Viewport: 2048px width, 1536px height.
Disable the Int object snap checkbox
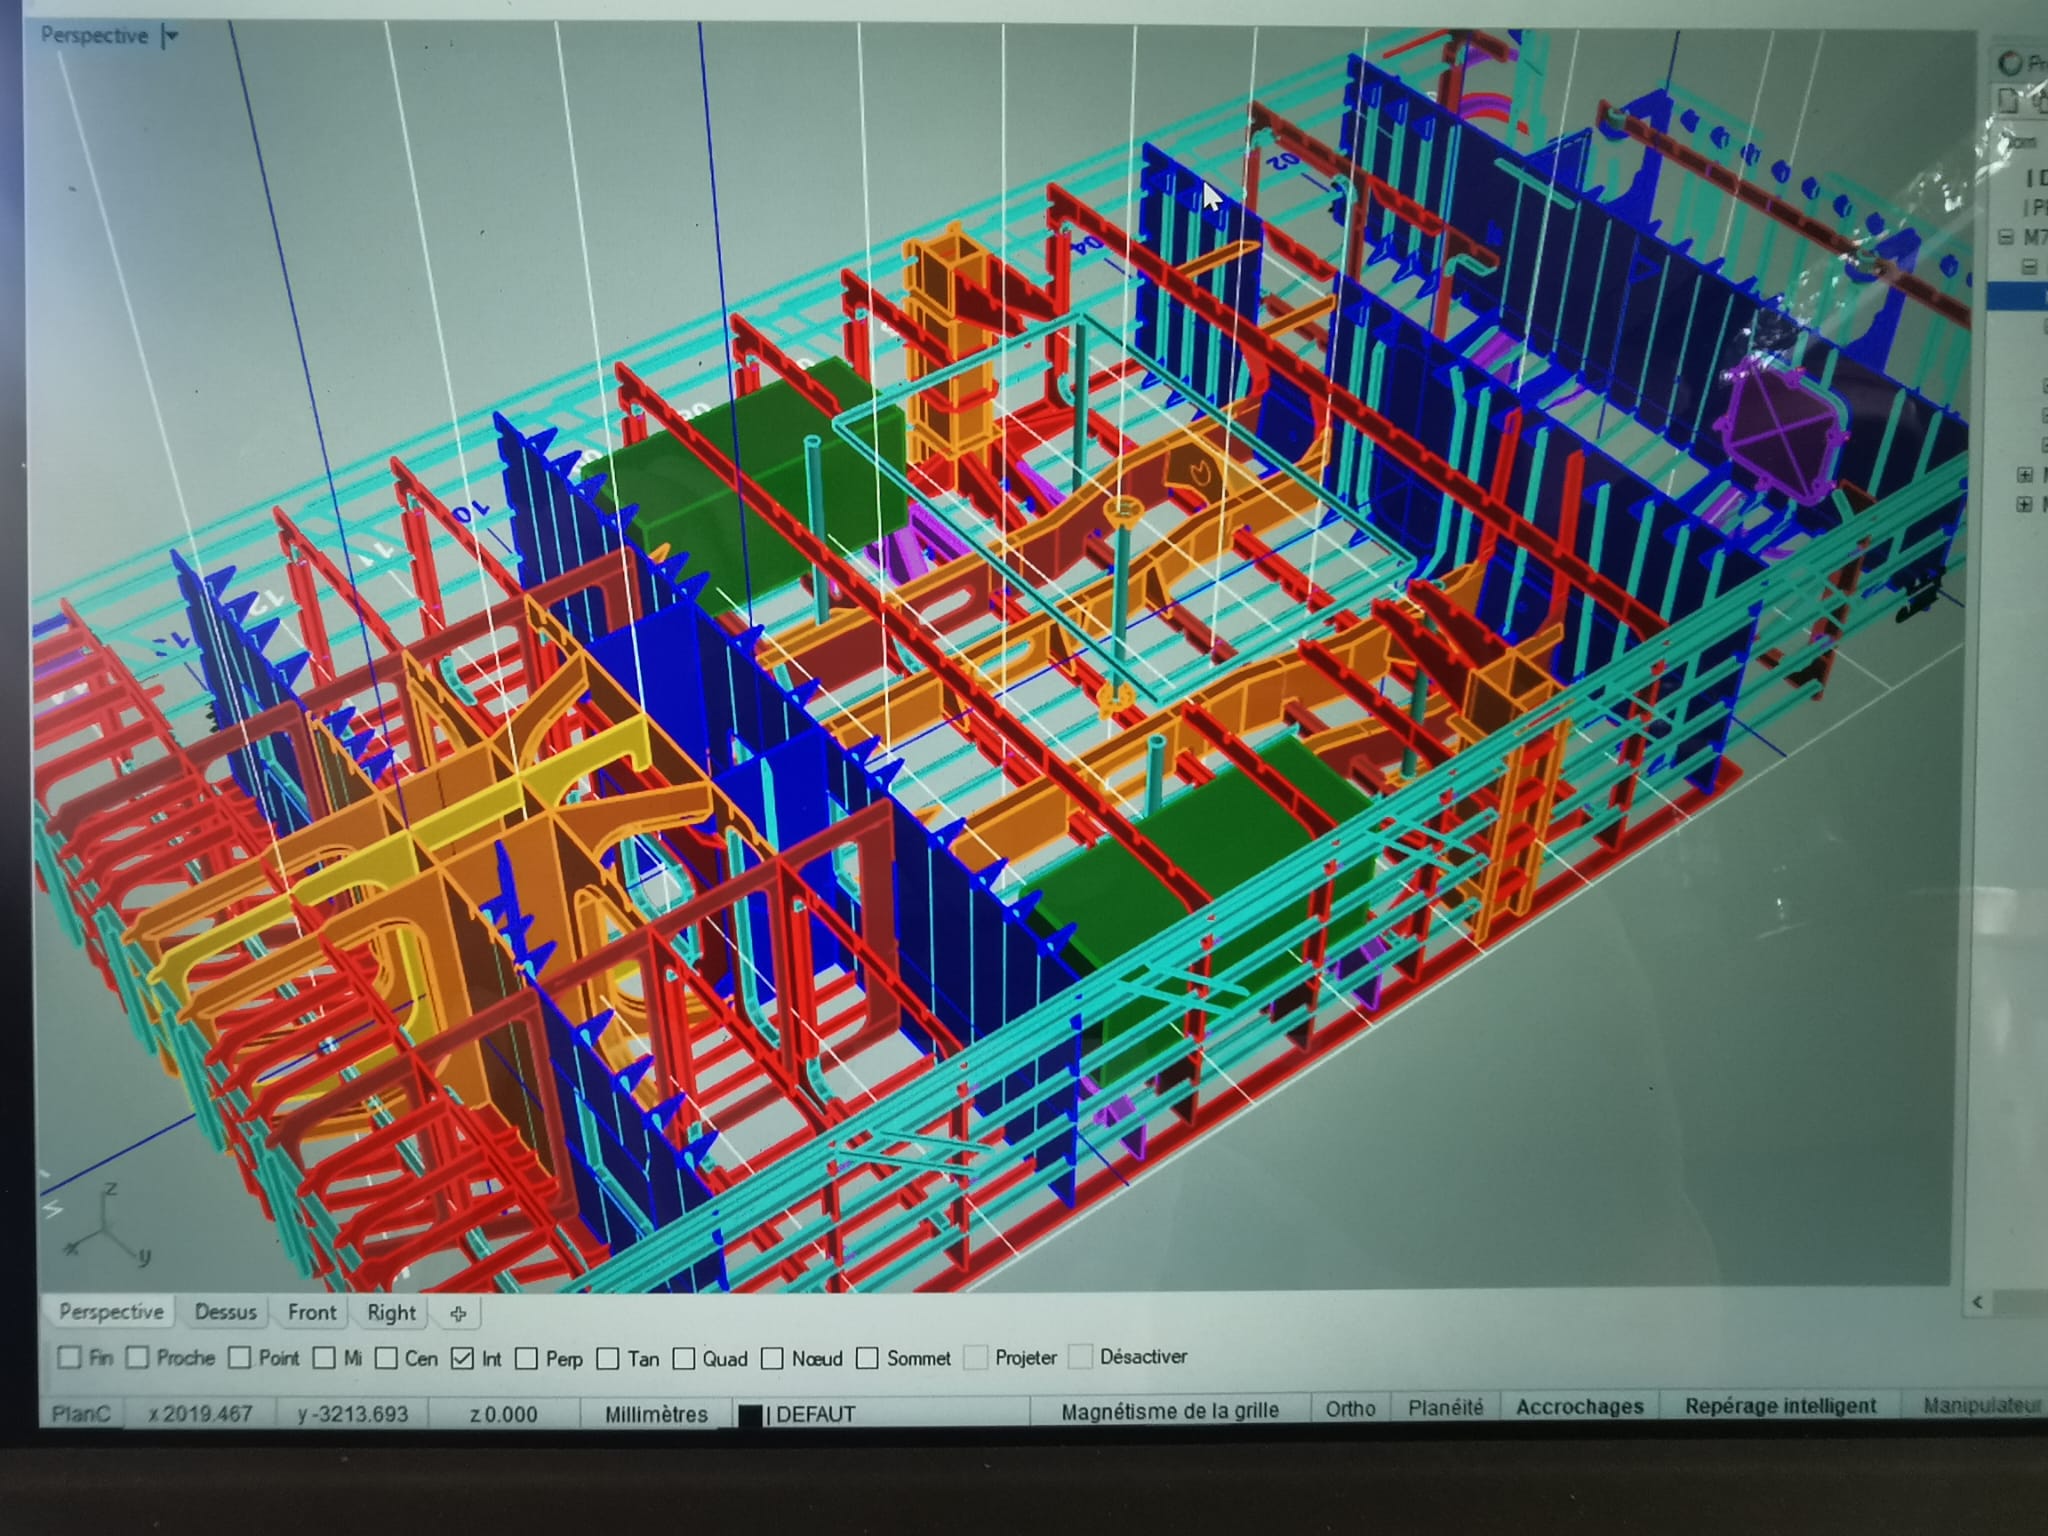(462, 1358)
